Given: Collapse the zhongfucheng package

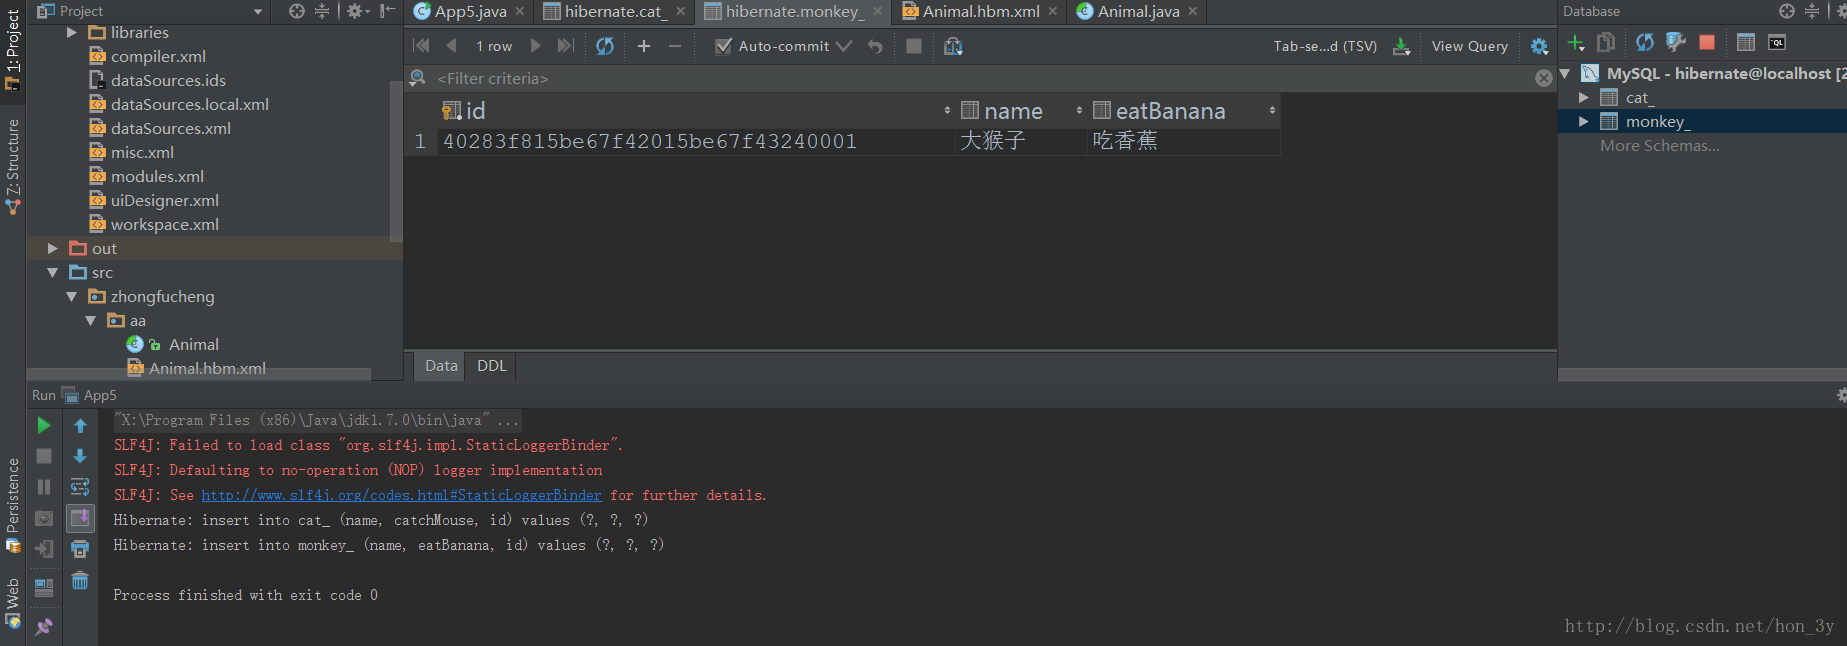Looking at the screenshot, I should point(72,297).
